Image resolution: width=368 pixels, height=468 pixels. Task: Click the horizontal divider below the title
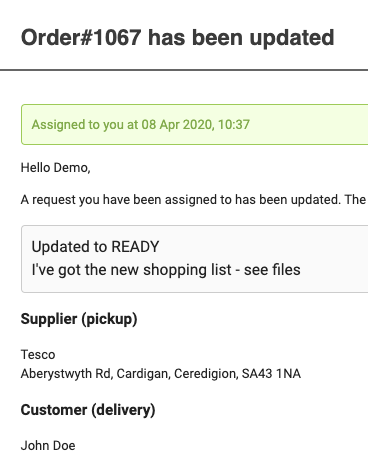[184, 70]
